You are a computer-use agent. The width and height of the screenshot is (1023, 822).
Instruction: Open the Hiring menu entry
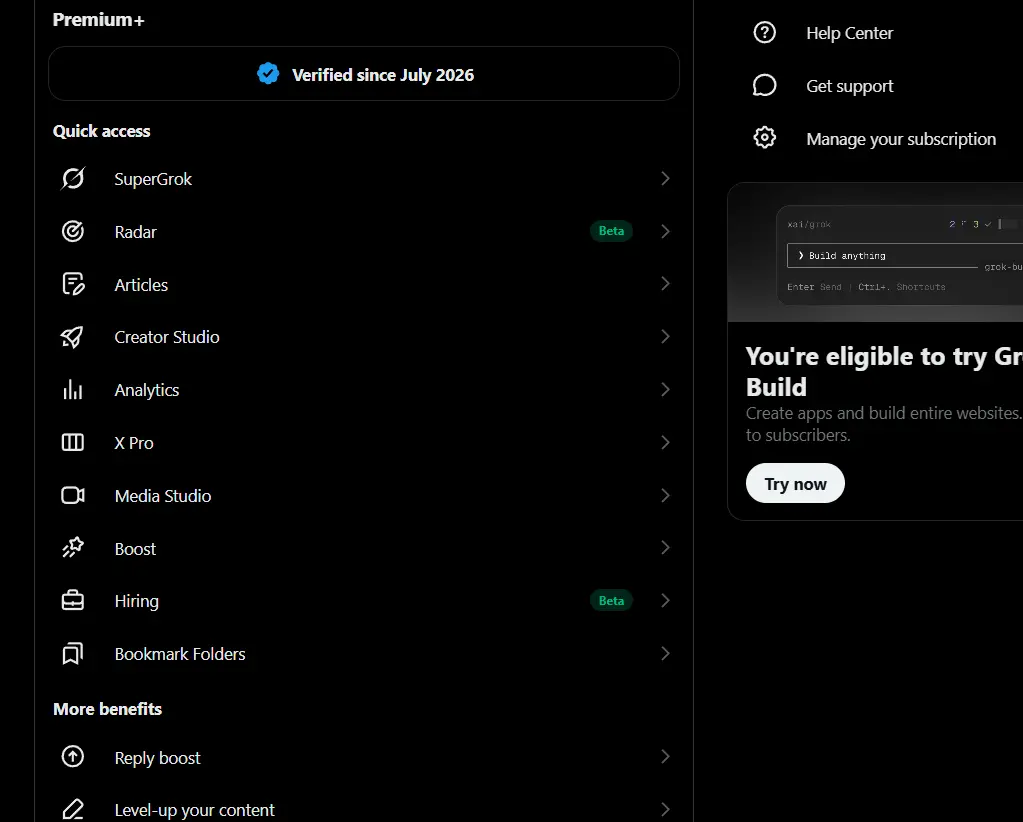(364, 601)
